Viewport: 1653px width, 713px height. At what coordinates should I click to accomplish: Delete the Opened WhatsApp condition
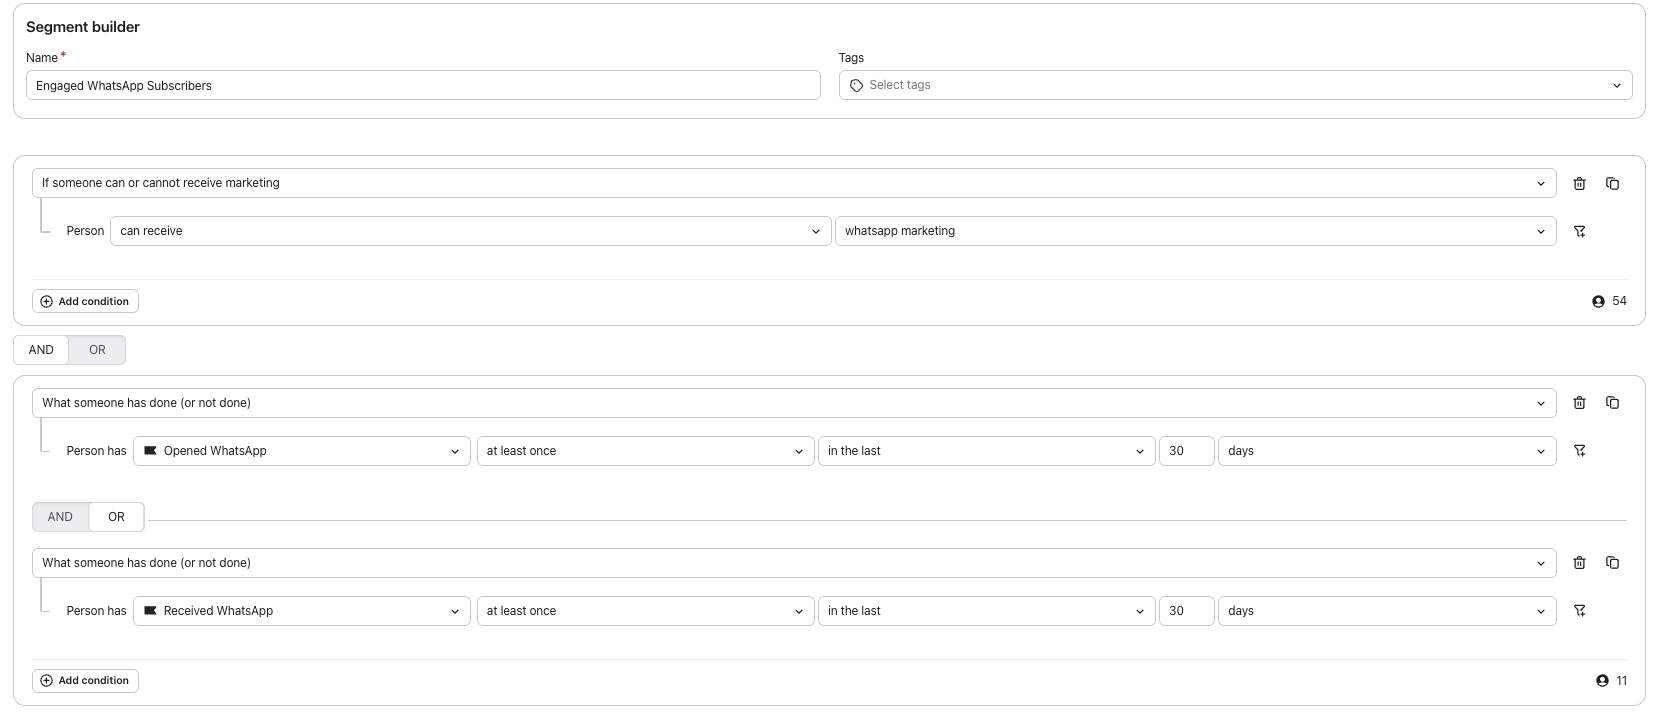coord(1579,403)
